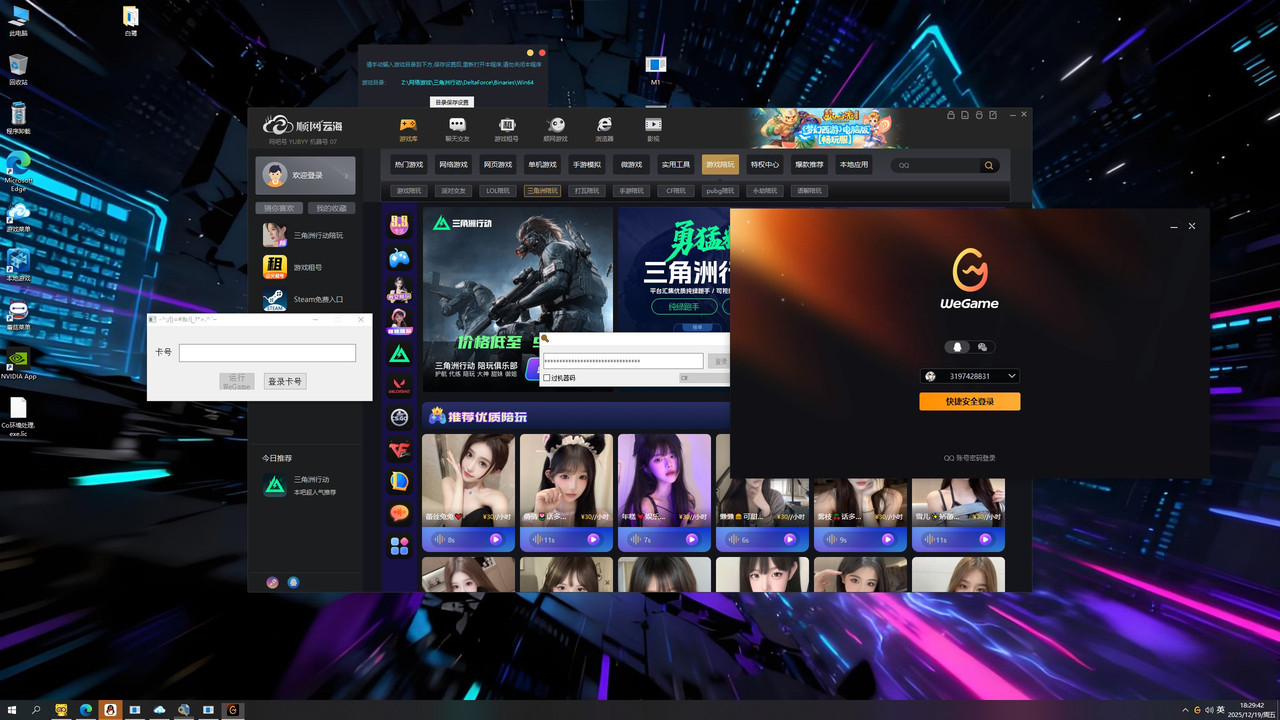Expand the 欢迎登录 chevron in sidebar

pos(346,175)
